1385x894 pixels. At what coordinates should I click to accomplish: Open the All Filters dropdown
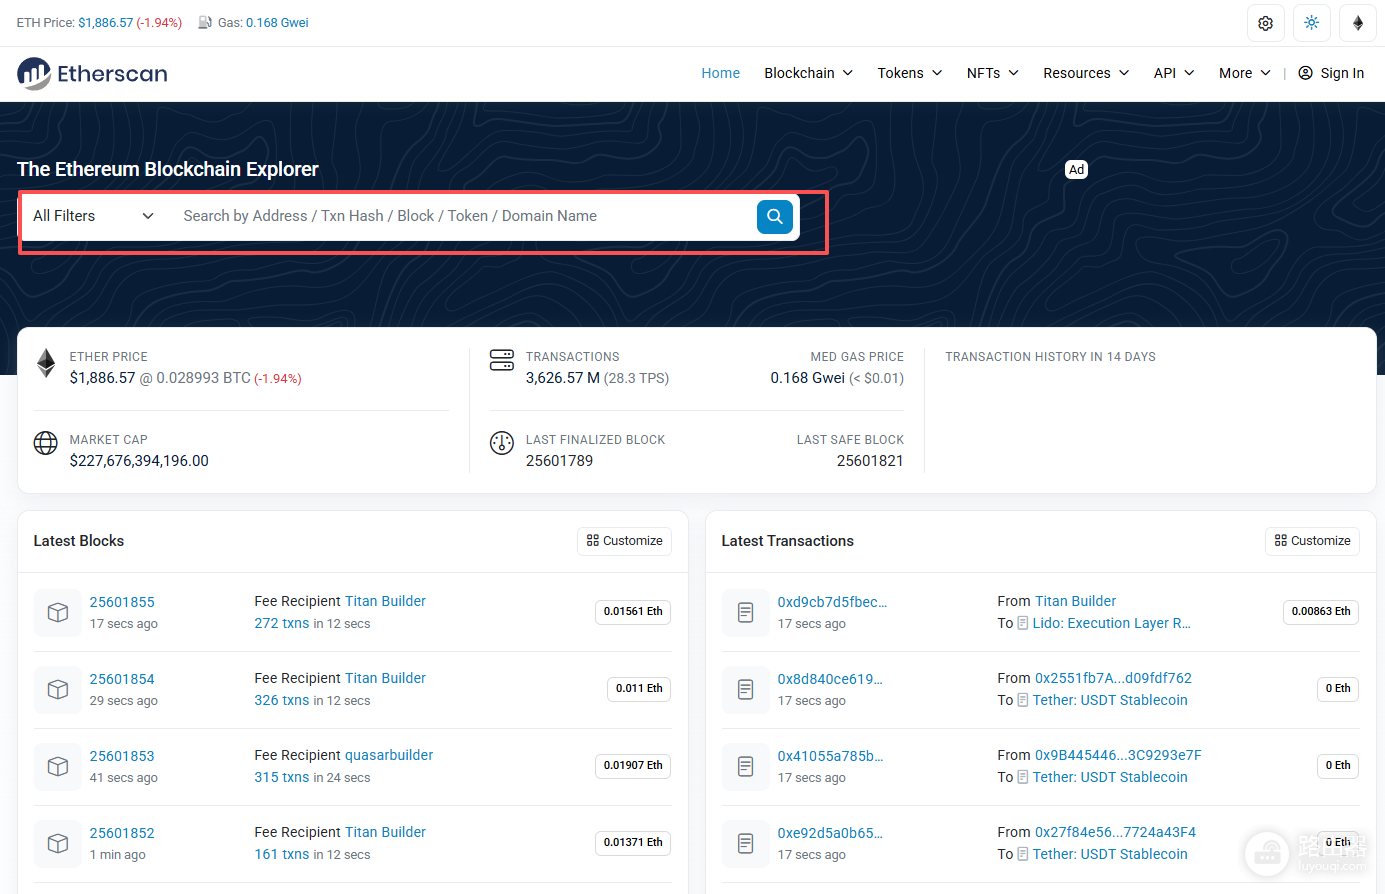(94, 216)
